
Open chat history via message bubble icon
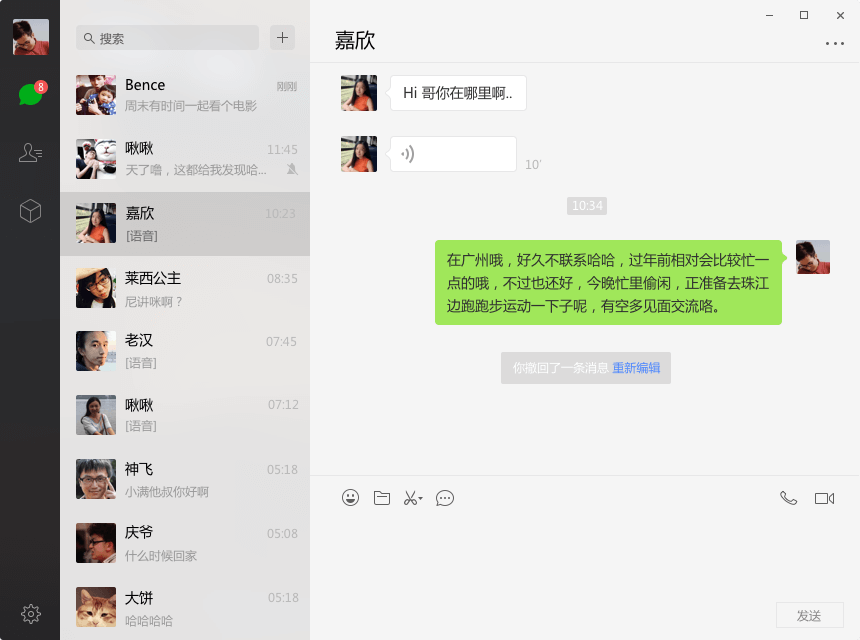(445, 497)
